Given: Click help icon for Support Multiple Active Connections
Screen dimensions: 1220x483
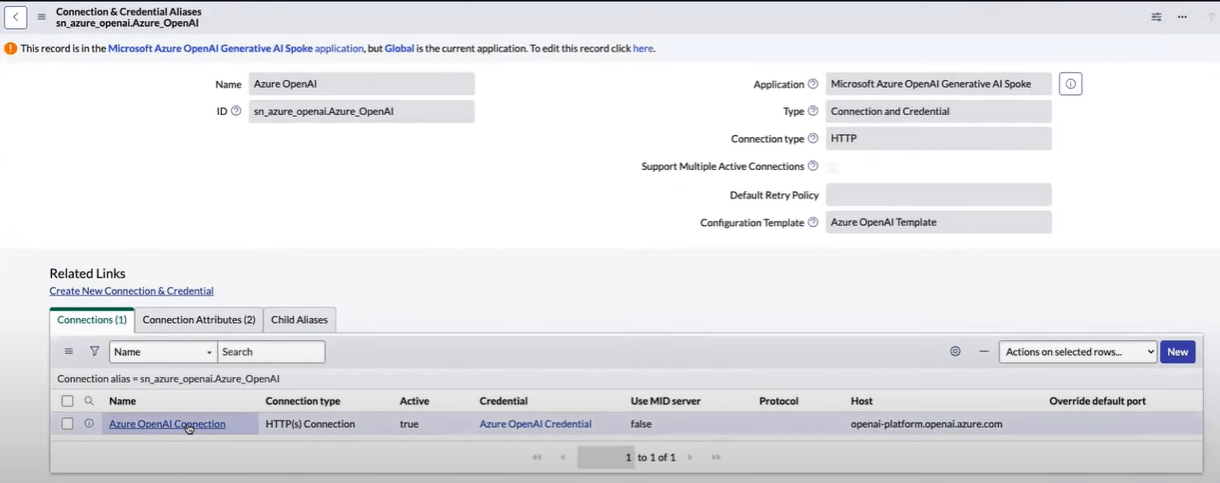Looking at the screenshot, I should pyautogui.click(x=813, y=166).
